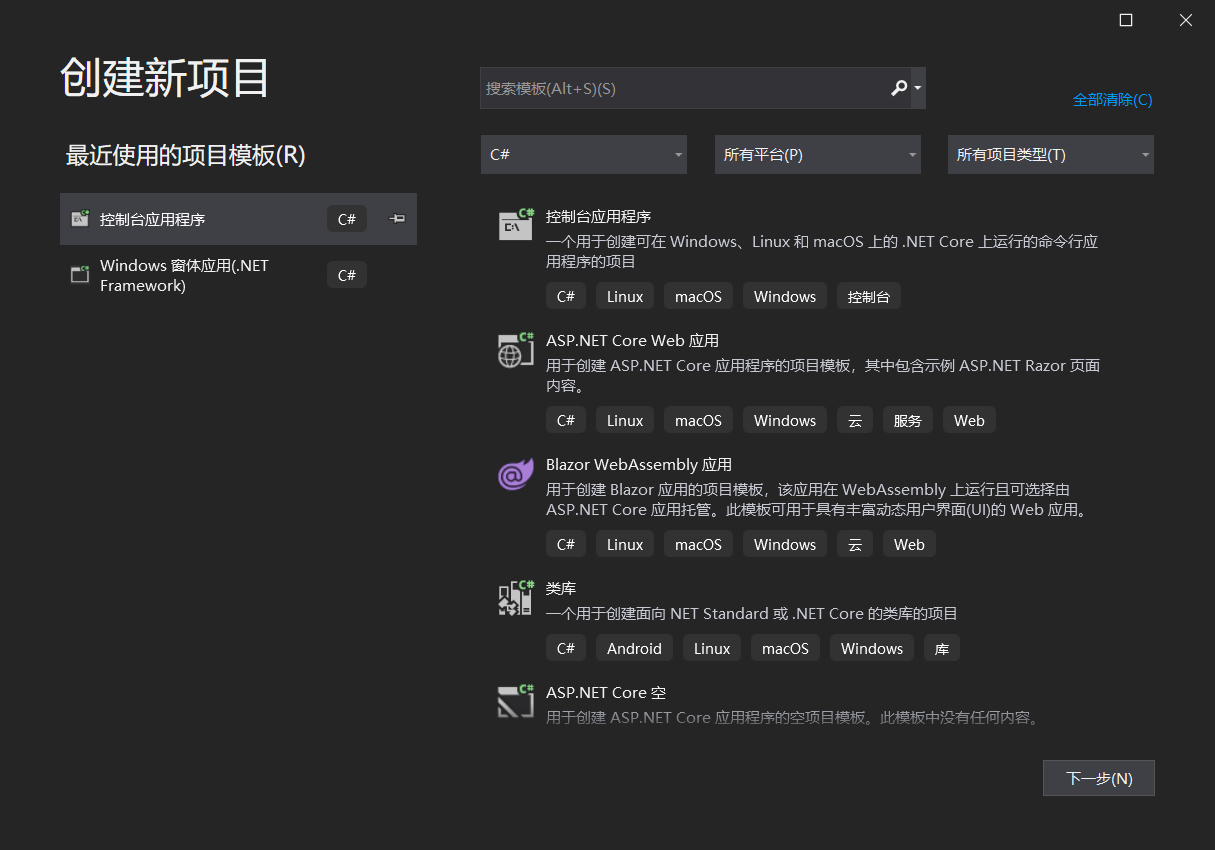Open the 所有项目类型 project type dropdown
Image resolution: width=1215 pixels, height=850 pixels.
1050,154
